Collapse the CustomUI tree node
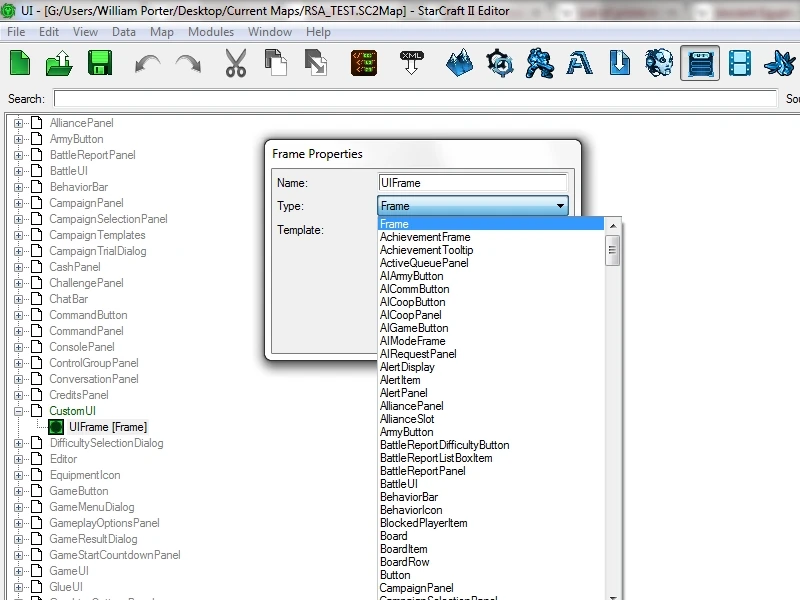Screen dimensions: 800x600 click(18, 411)
